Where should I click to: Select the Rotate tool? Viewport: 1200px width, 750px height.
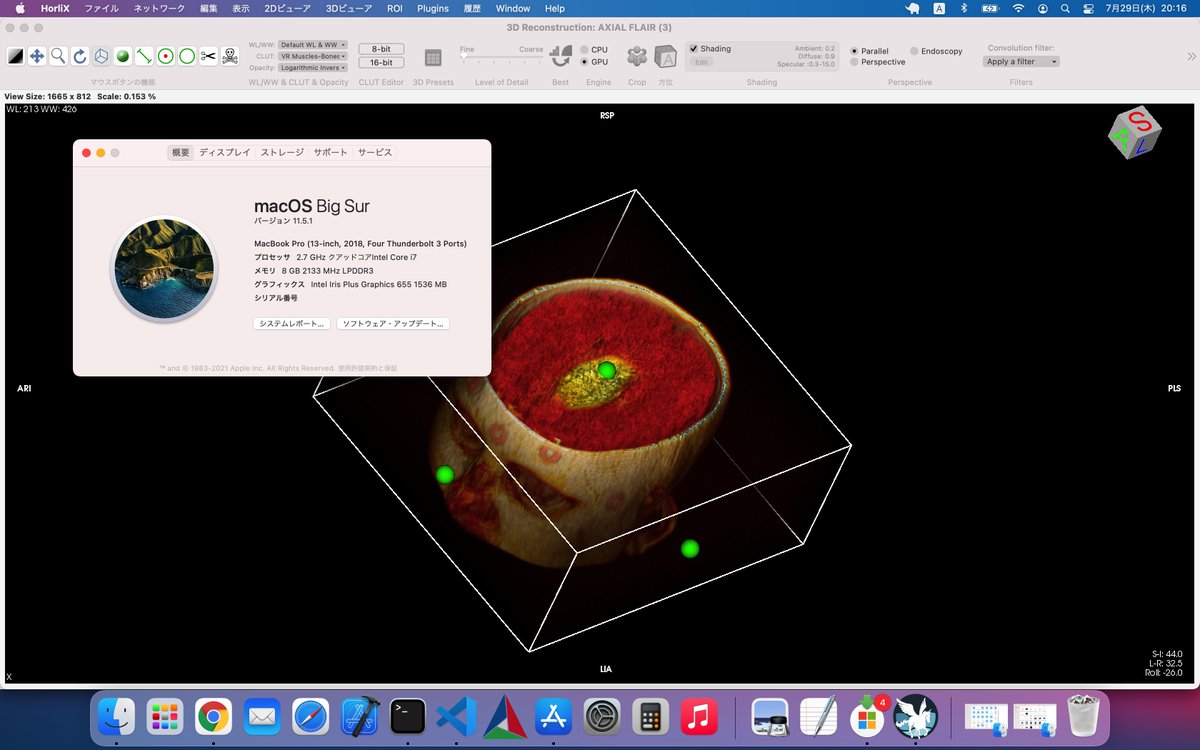(x=80, y=56)
